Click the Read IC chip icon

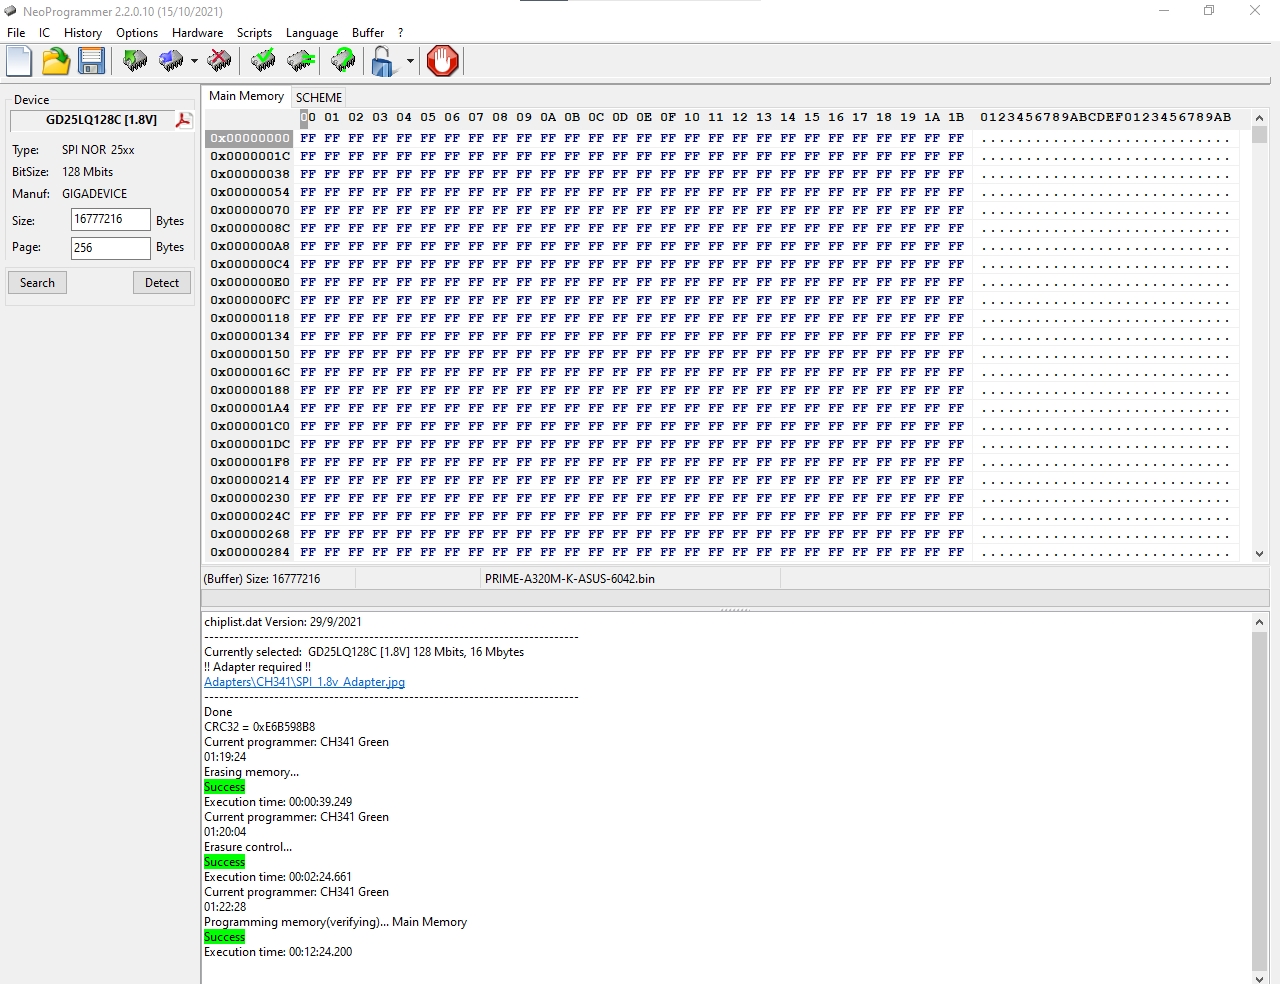(135, 62)
